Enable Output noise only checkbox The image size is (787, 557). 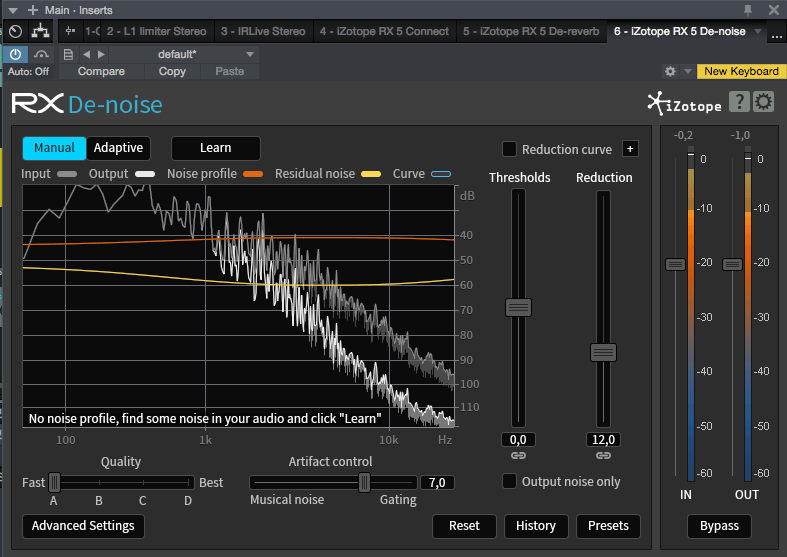click(509, 481)
